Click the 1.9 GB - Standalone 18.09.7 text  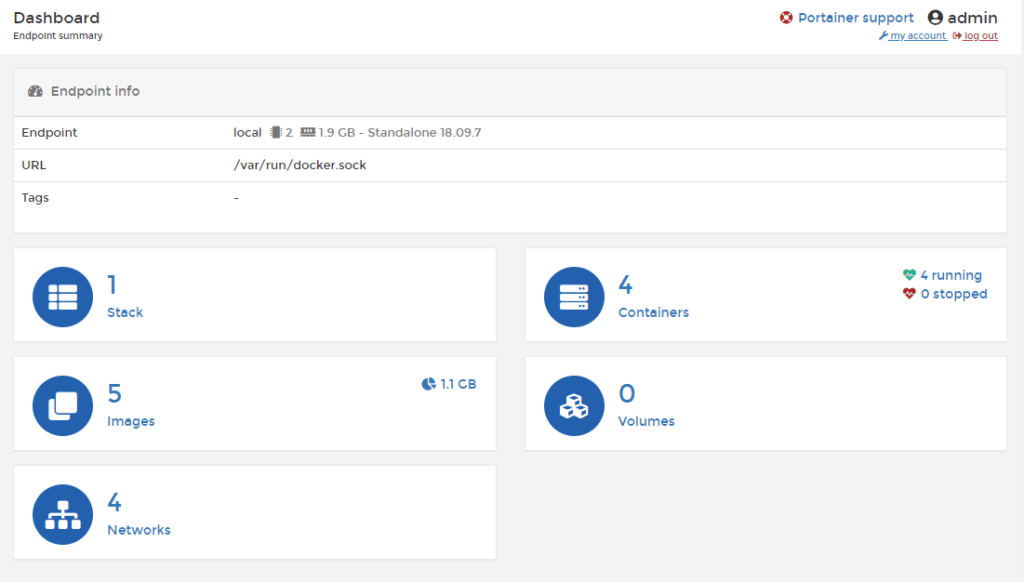tap(400, 133)
